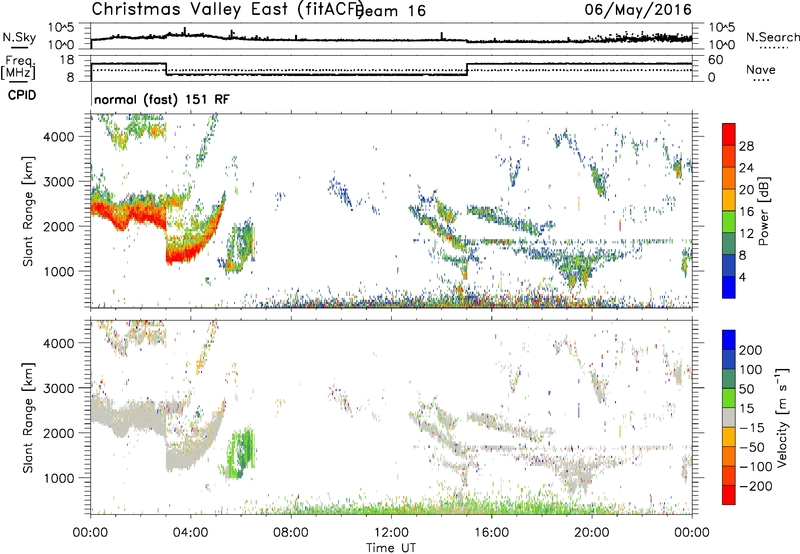Click the '04:00' time axis label
The image size is (800, 554).
click(190, 533)
